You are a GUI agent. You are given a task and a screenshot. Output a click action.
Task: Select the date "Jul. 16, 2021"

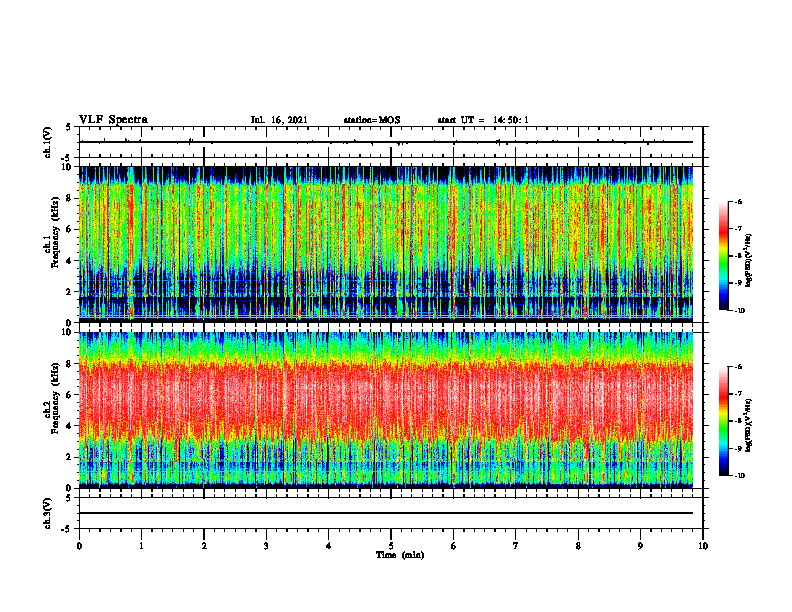pos(279,120)
